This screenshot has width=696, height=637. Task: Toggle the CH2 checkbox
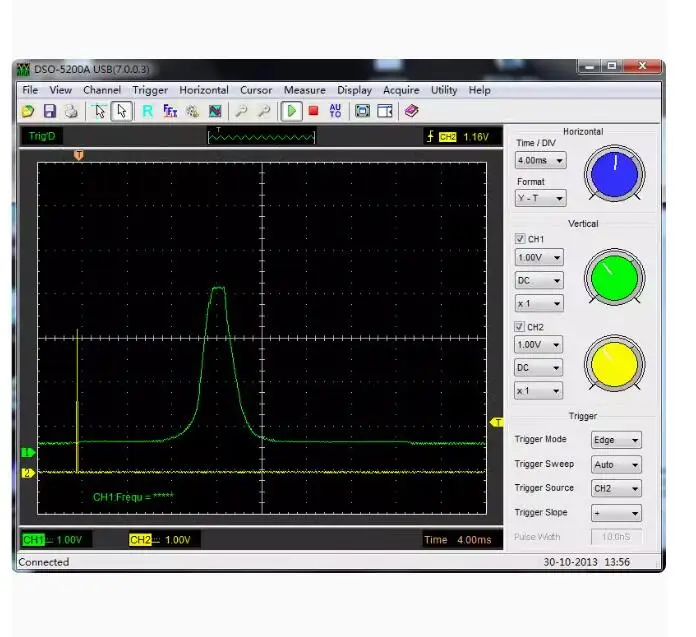coord(519,327)
